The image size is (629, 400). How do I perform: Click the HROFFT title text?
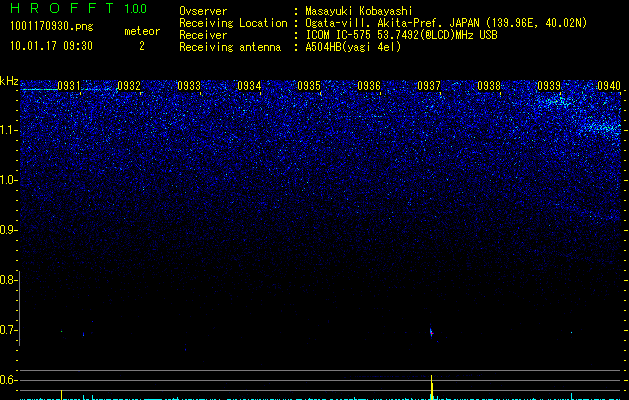point(62,8)
